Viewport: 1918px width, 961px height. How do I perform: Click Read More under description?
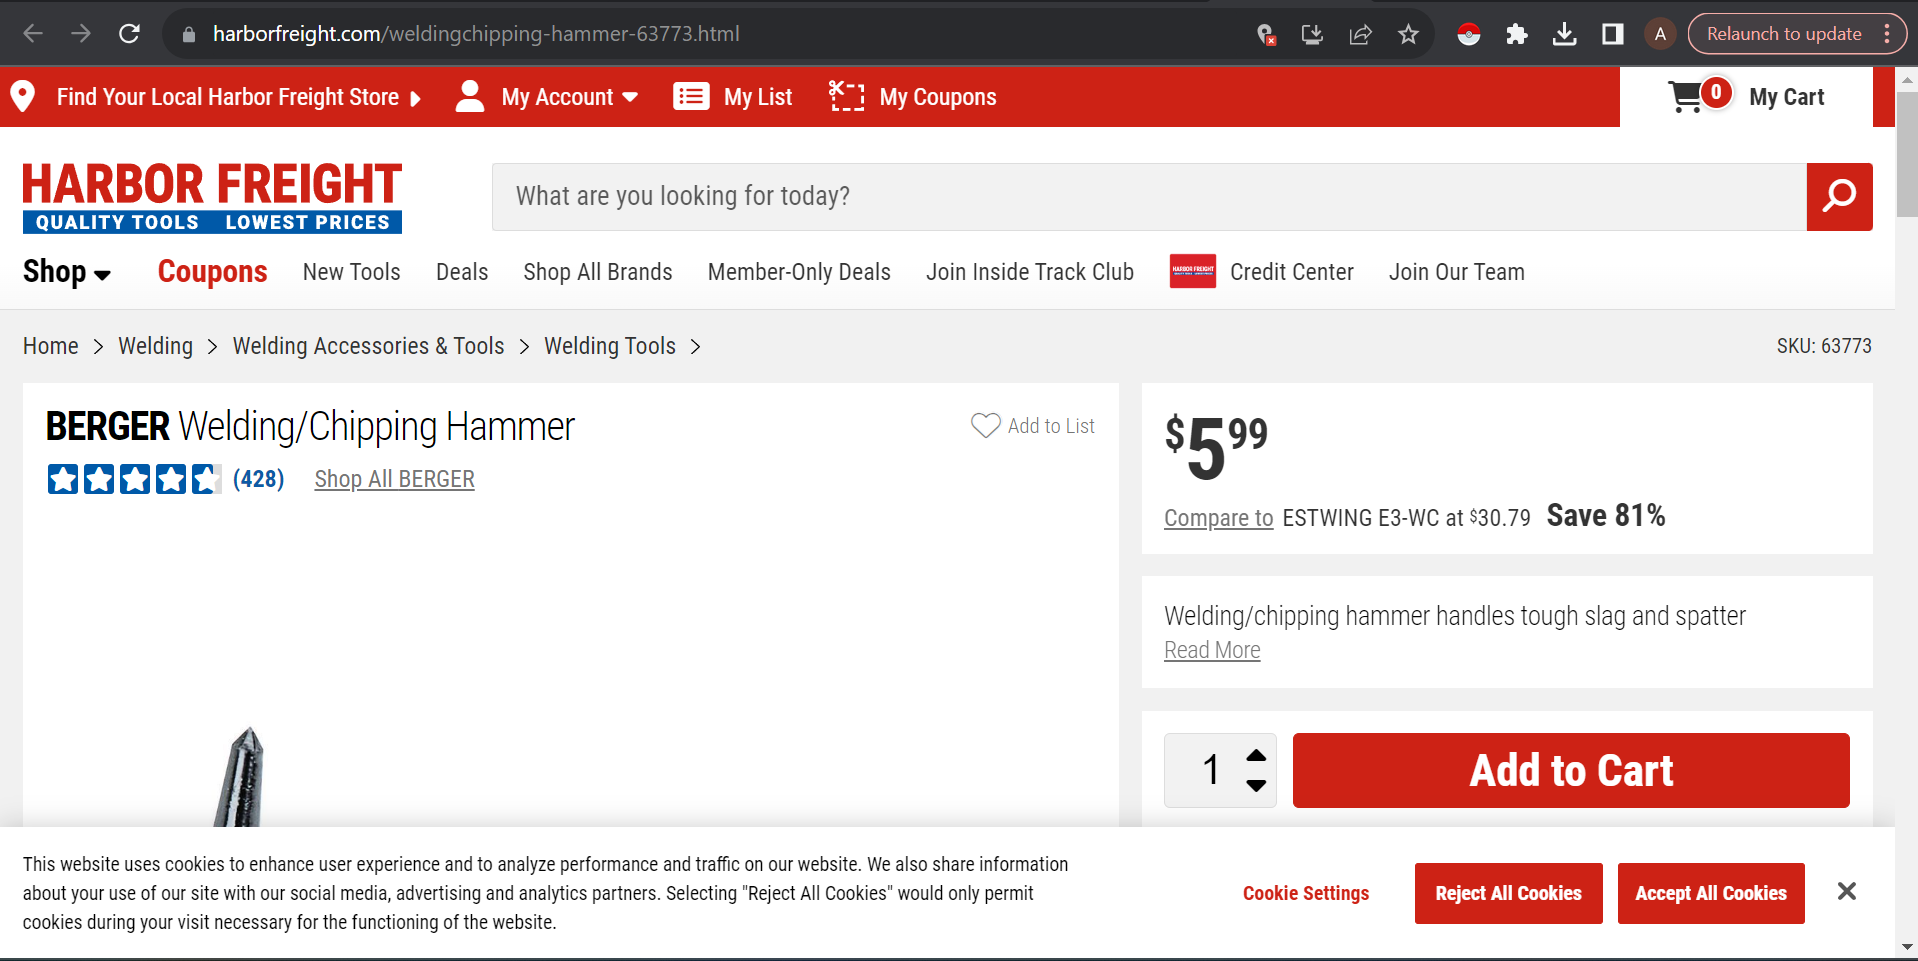coord(1212,650)
